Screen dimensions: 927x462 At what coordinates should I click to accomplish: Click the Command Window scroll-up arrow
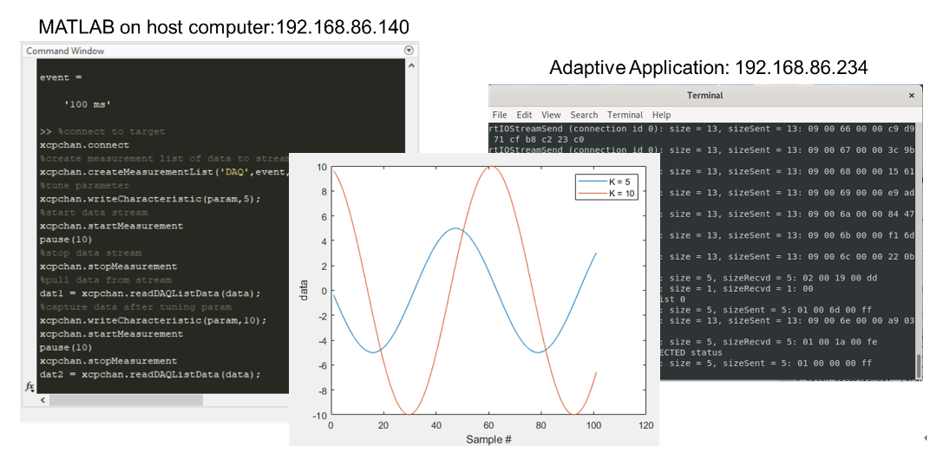[411, 64]
